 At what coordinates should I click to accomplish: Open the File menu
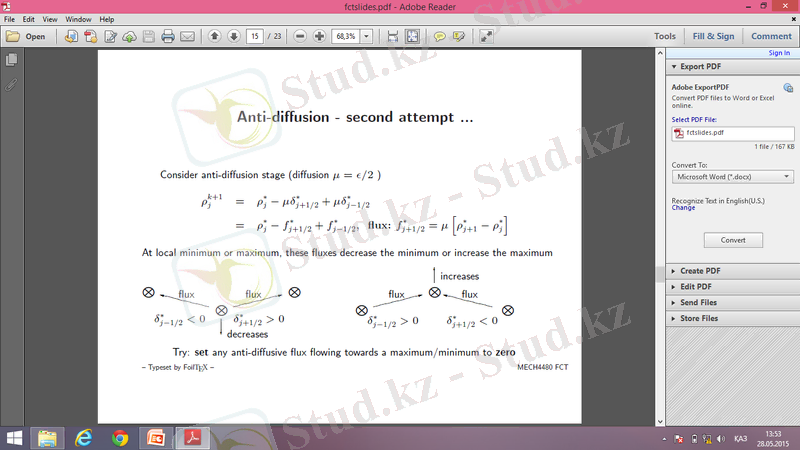pos(9,19)
